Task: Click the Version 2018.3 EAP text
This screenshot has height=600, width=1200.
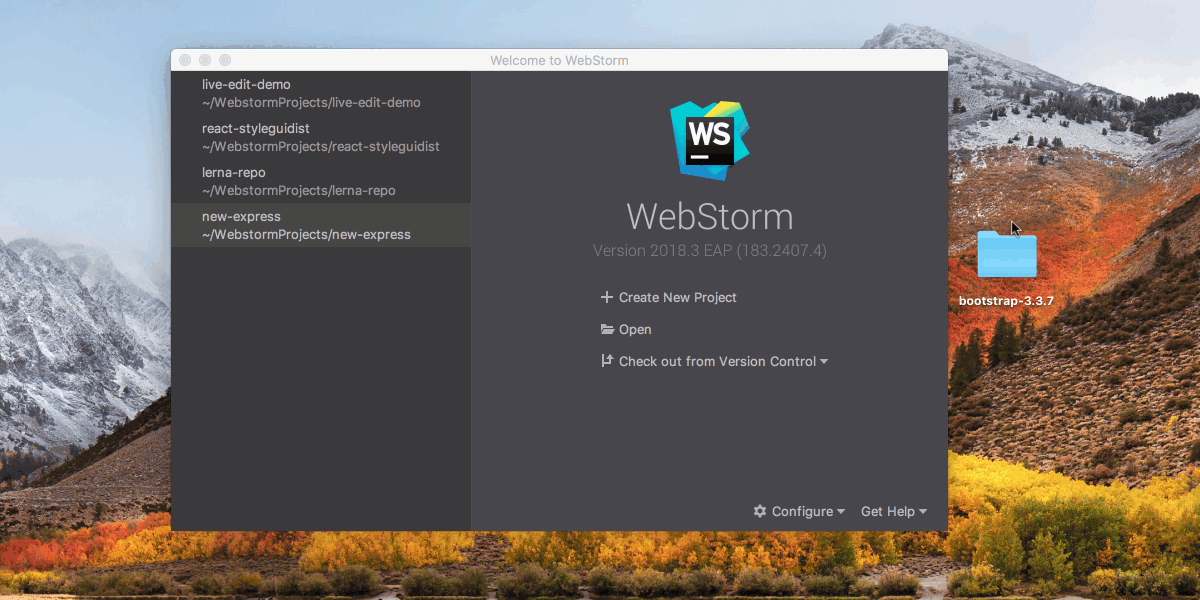Action: [710, 250]
